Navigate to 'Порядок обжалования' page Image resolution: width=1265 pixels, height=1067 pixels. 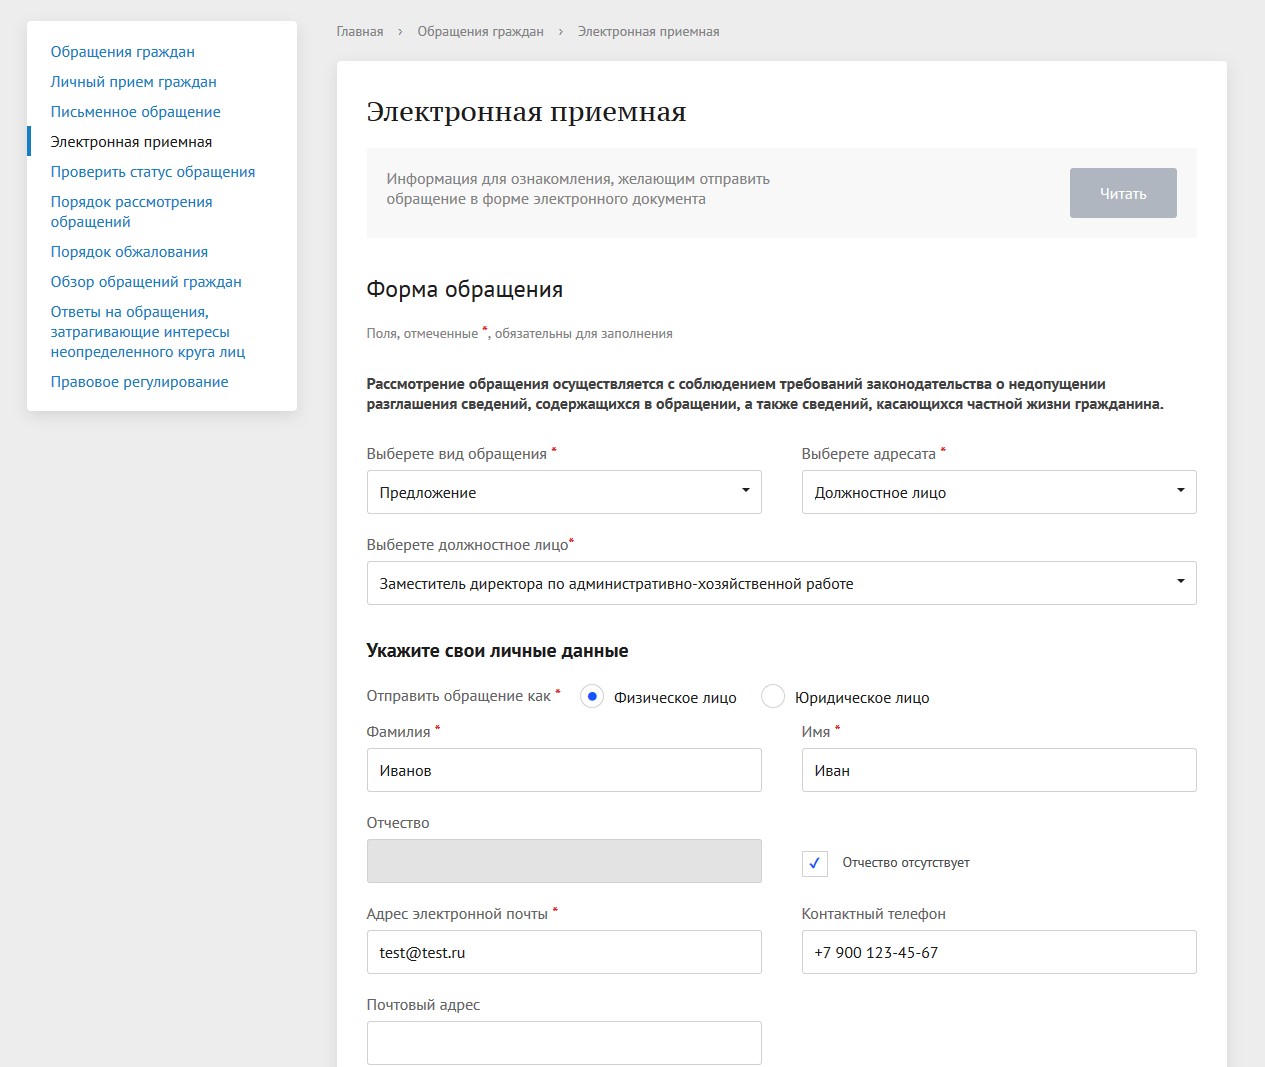(x=130, y=252)
